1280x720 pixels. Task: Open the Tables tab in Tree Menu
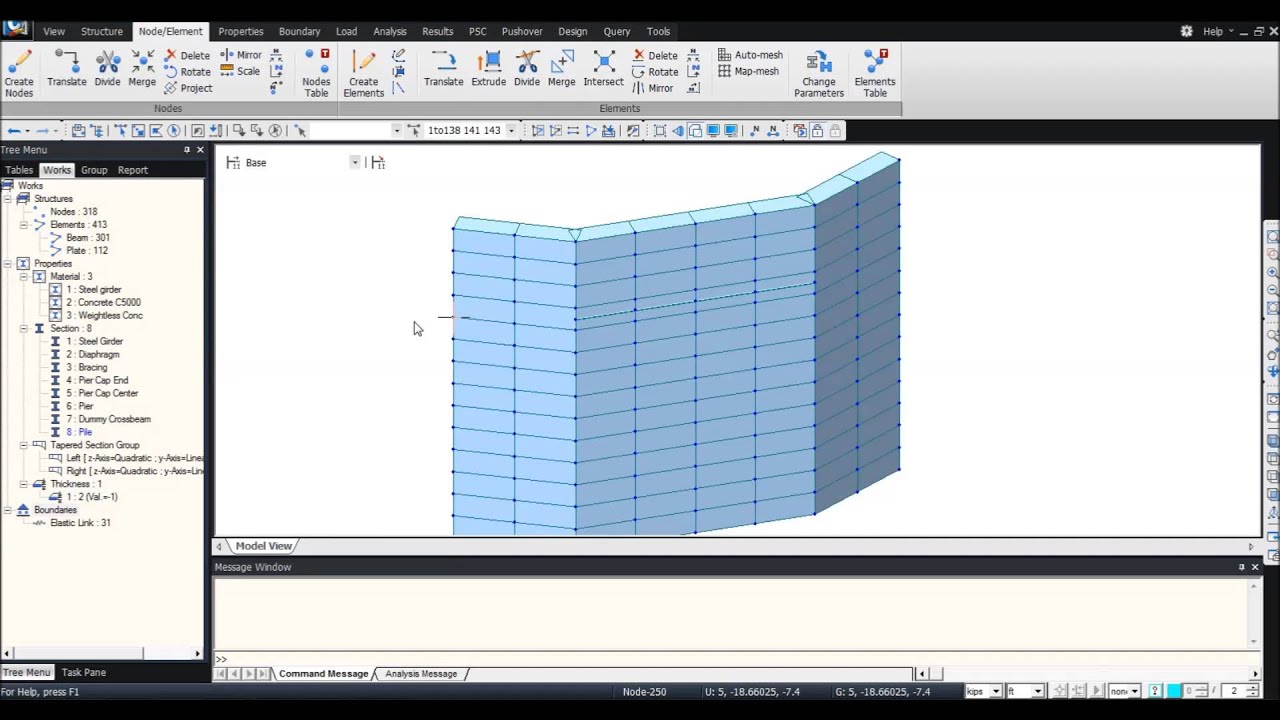(19, 170)
